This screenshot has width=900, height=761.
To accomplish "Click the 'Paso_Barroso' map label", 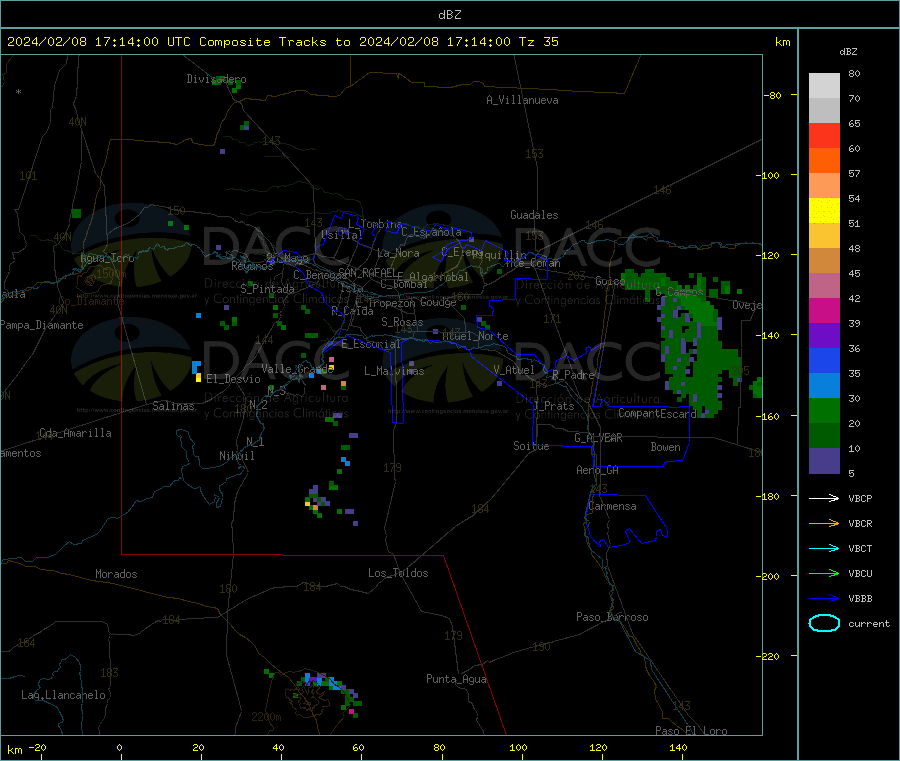I will pos(612,617).
